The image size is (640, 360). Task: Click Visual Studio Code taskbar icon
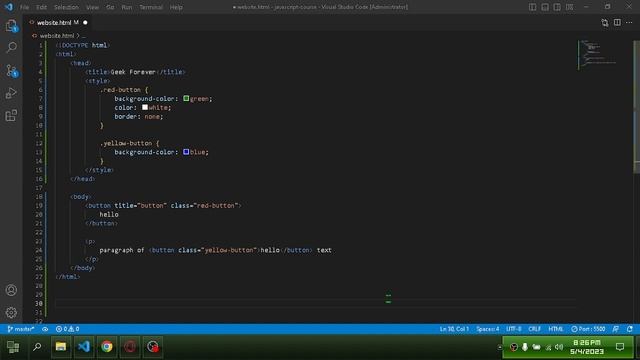84,347
